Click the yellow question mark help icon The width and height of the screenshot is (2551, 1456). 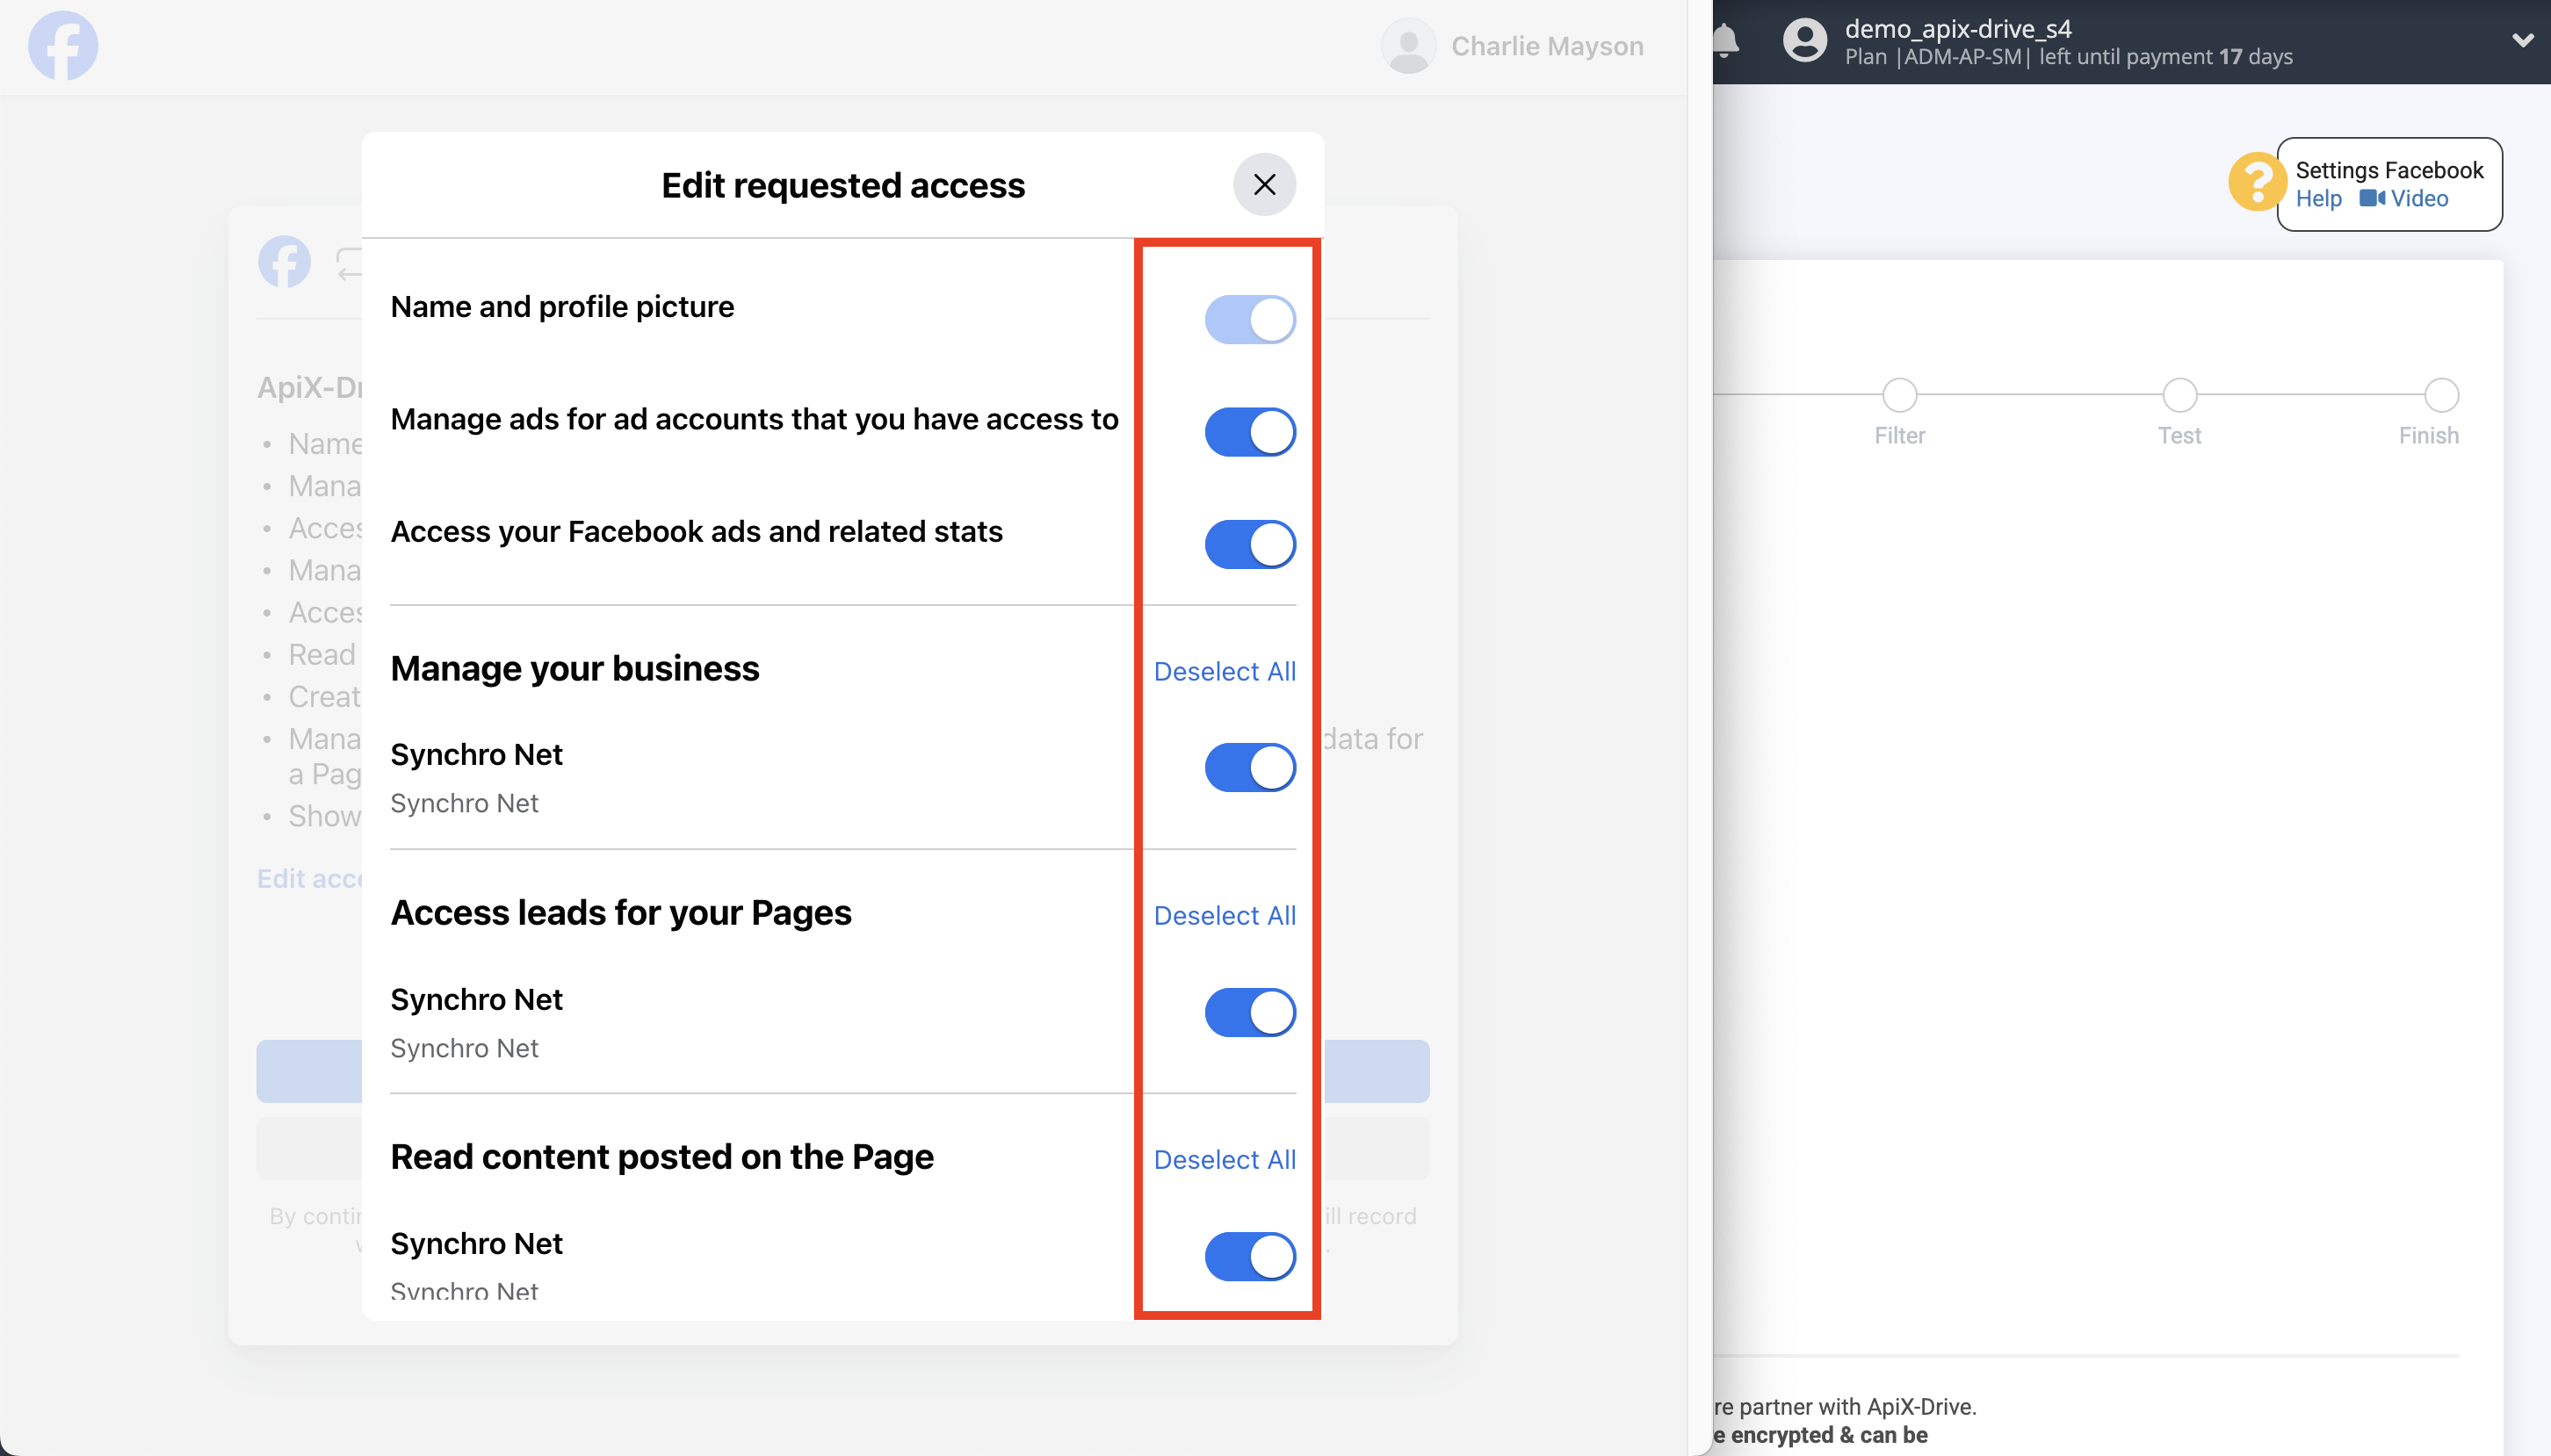2257,183
